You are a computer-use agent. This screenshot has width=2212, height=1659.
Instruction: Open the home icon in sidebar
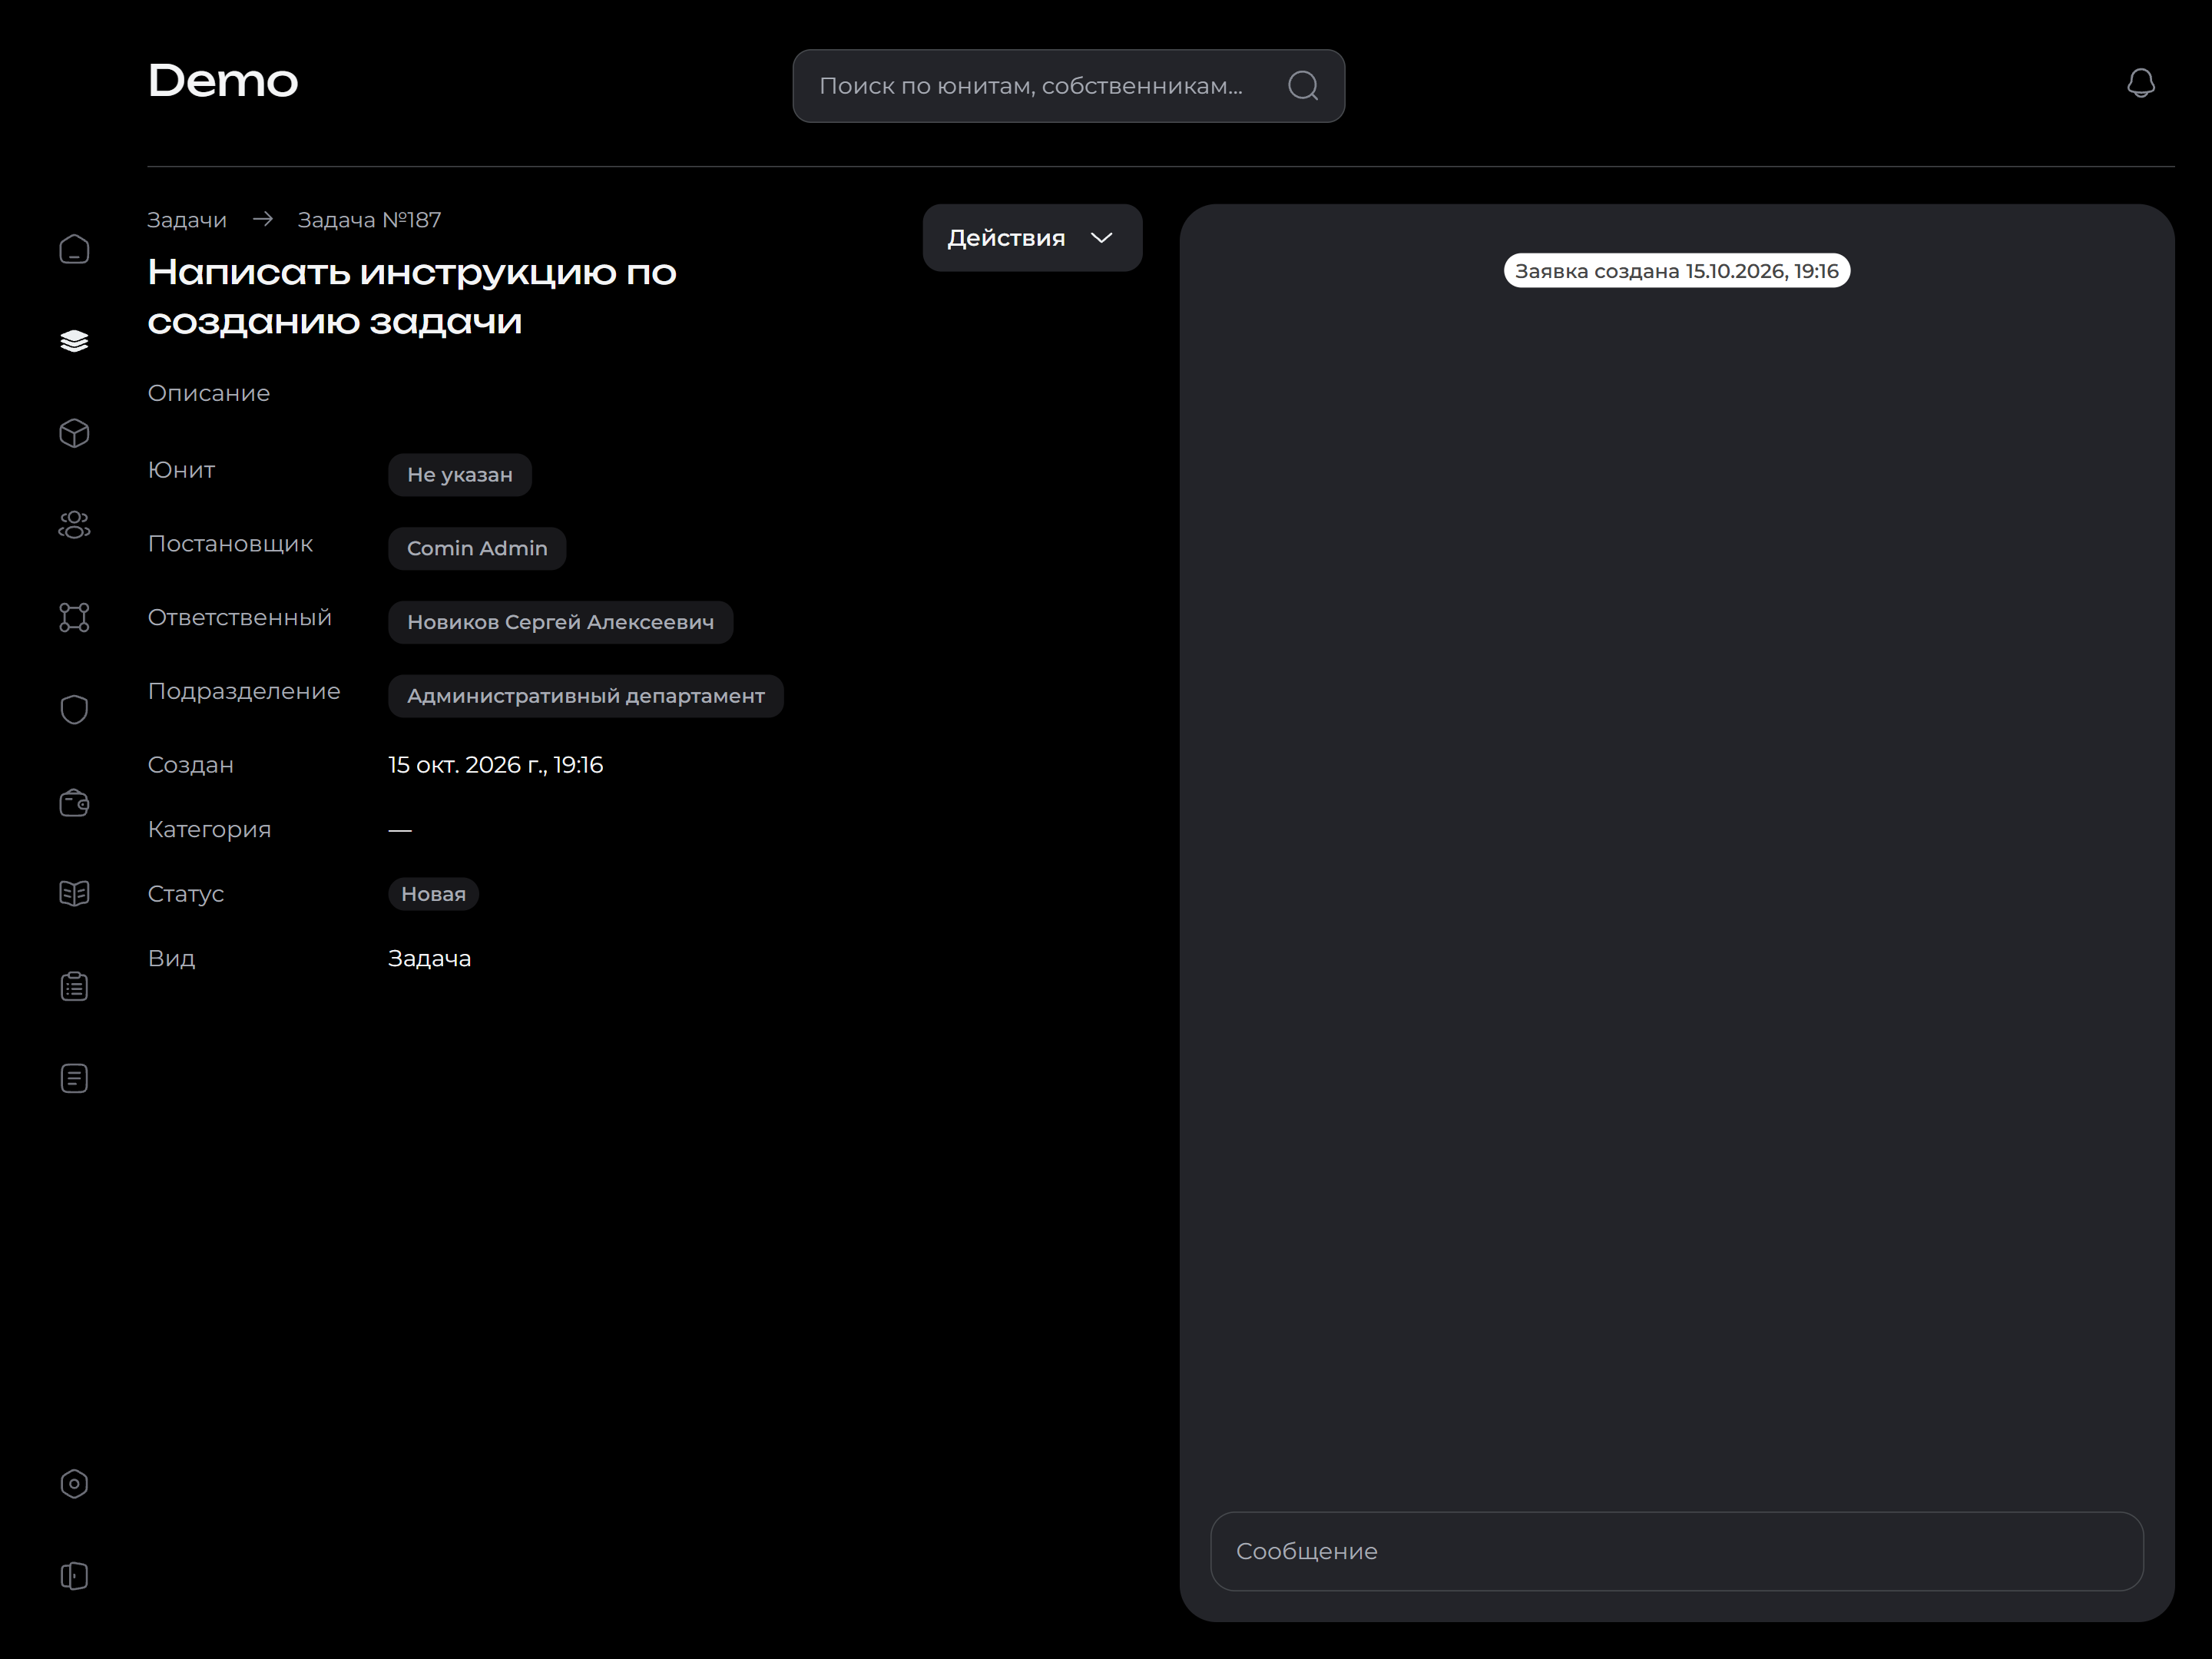(x=74, y=249)
